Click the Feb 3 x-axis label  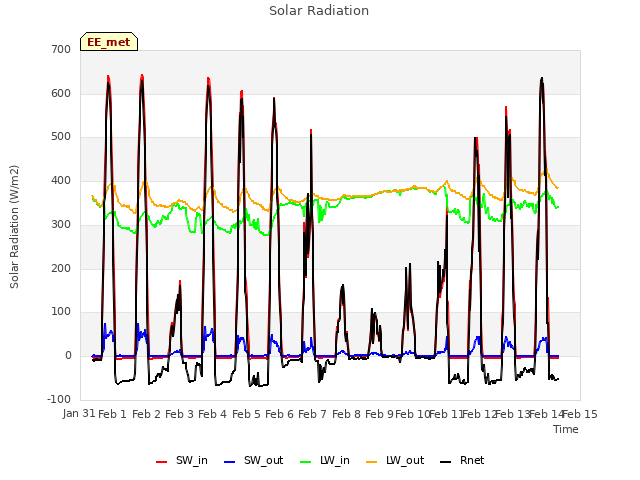tap(179, 414)
